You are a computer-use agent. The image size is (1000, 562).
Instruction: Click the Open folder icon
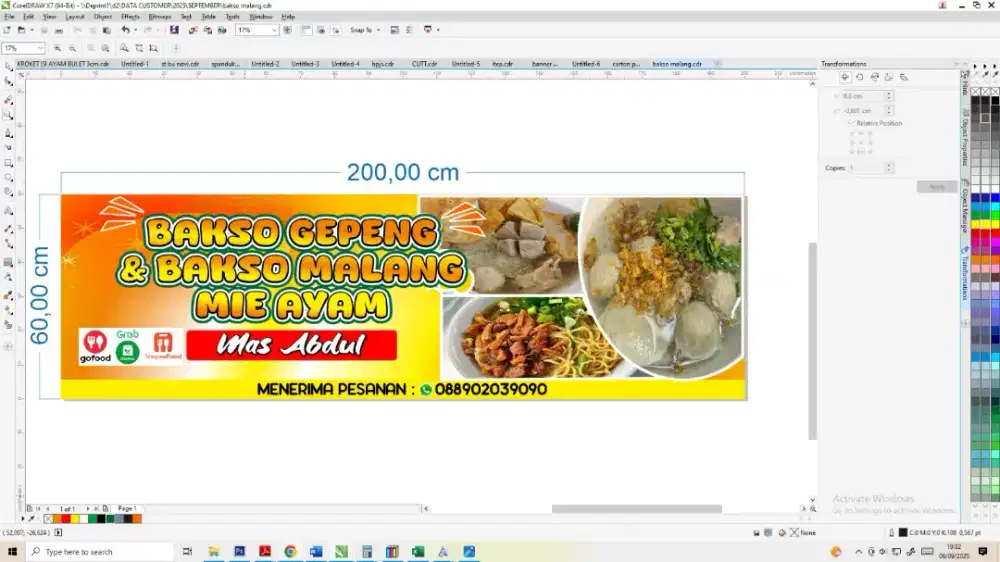coord(21,30)
